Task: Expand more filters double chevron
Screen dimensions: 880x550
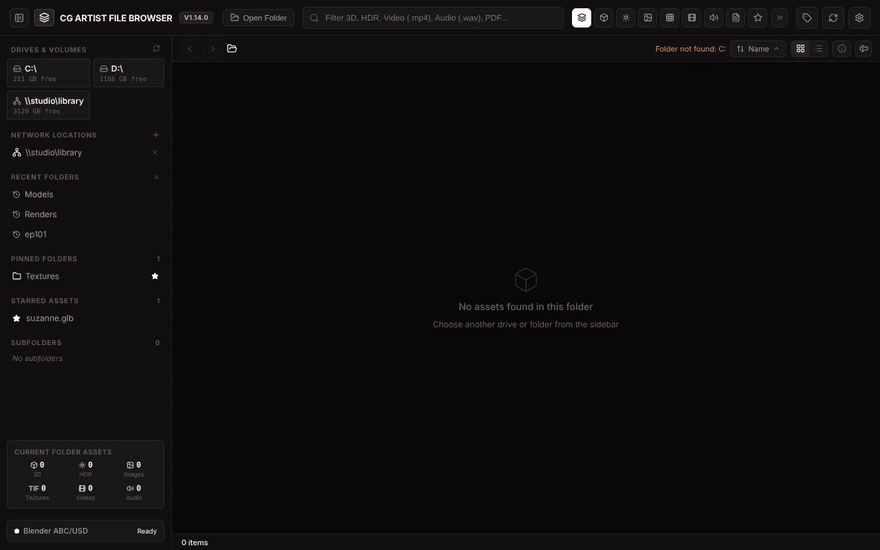Action: (779, 17)
